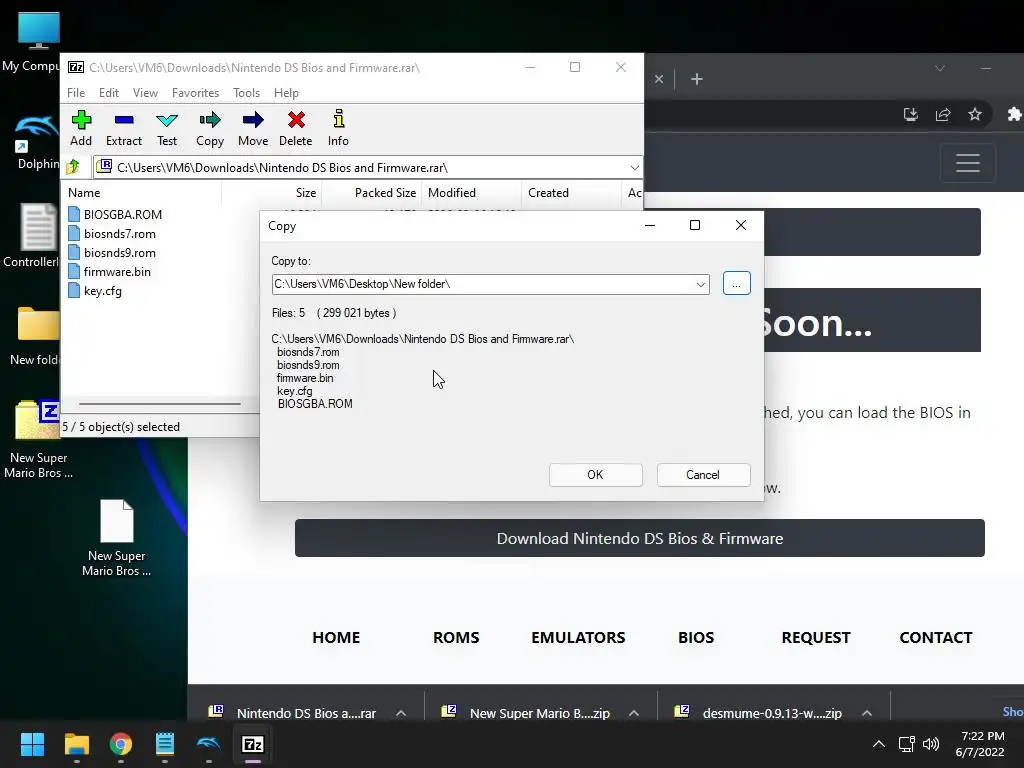Open network settings in the system tray
The height and width of the screenshot is (768, 1024).
click(906, 744)
